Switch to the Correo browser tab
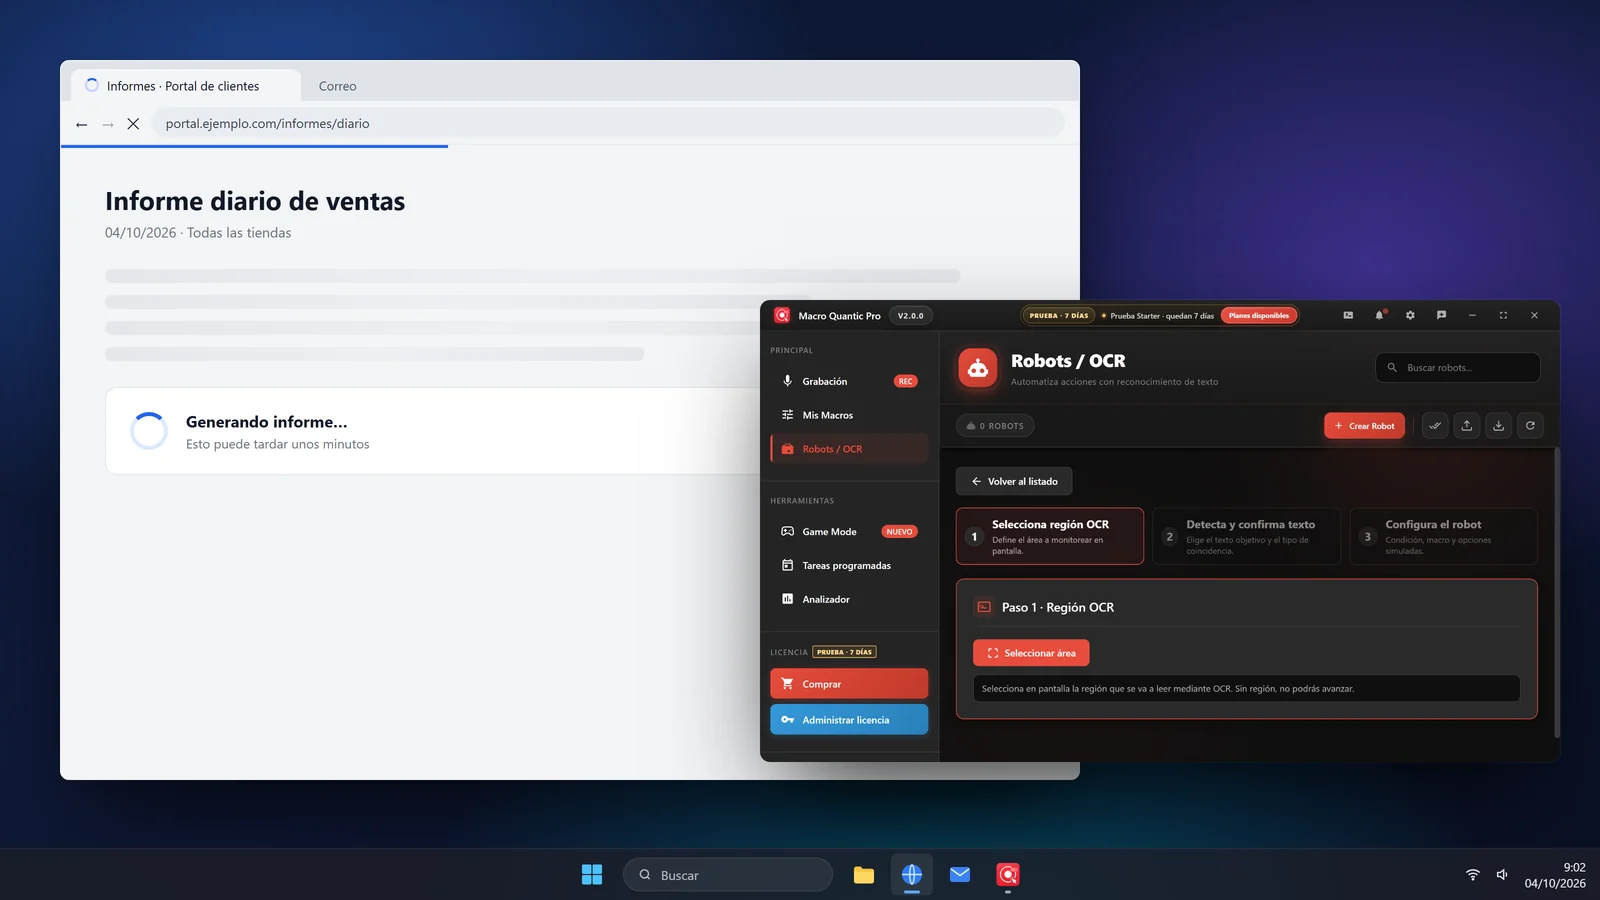1600x900 pixels. click(x=338, y=86)
